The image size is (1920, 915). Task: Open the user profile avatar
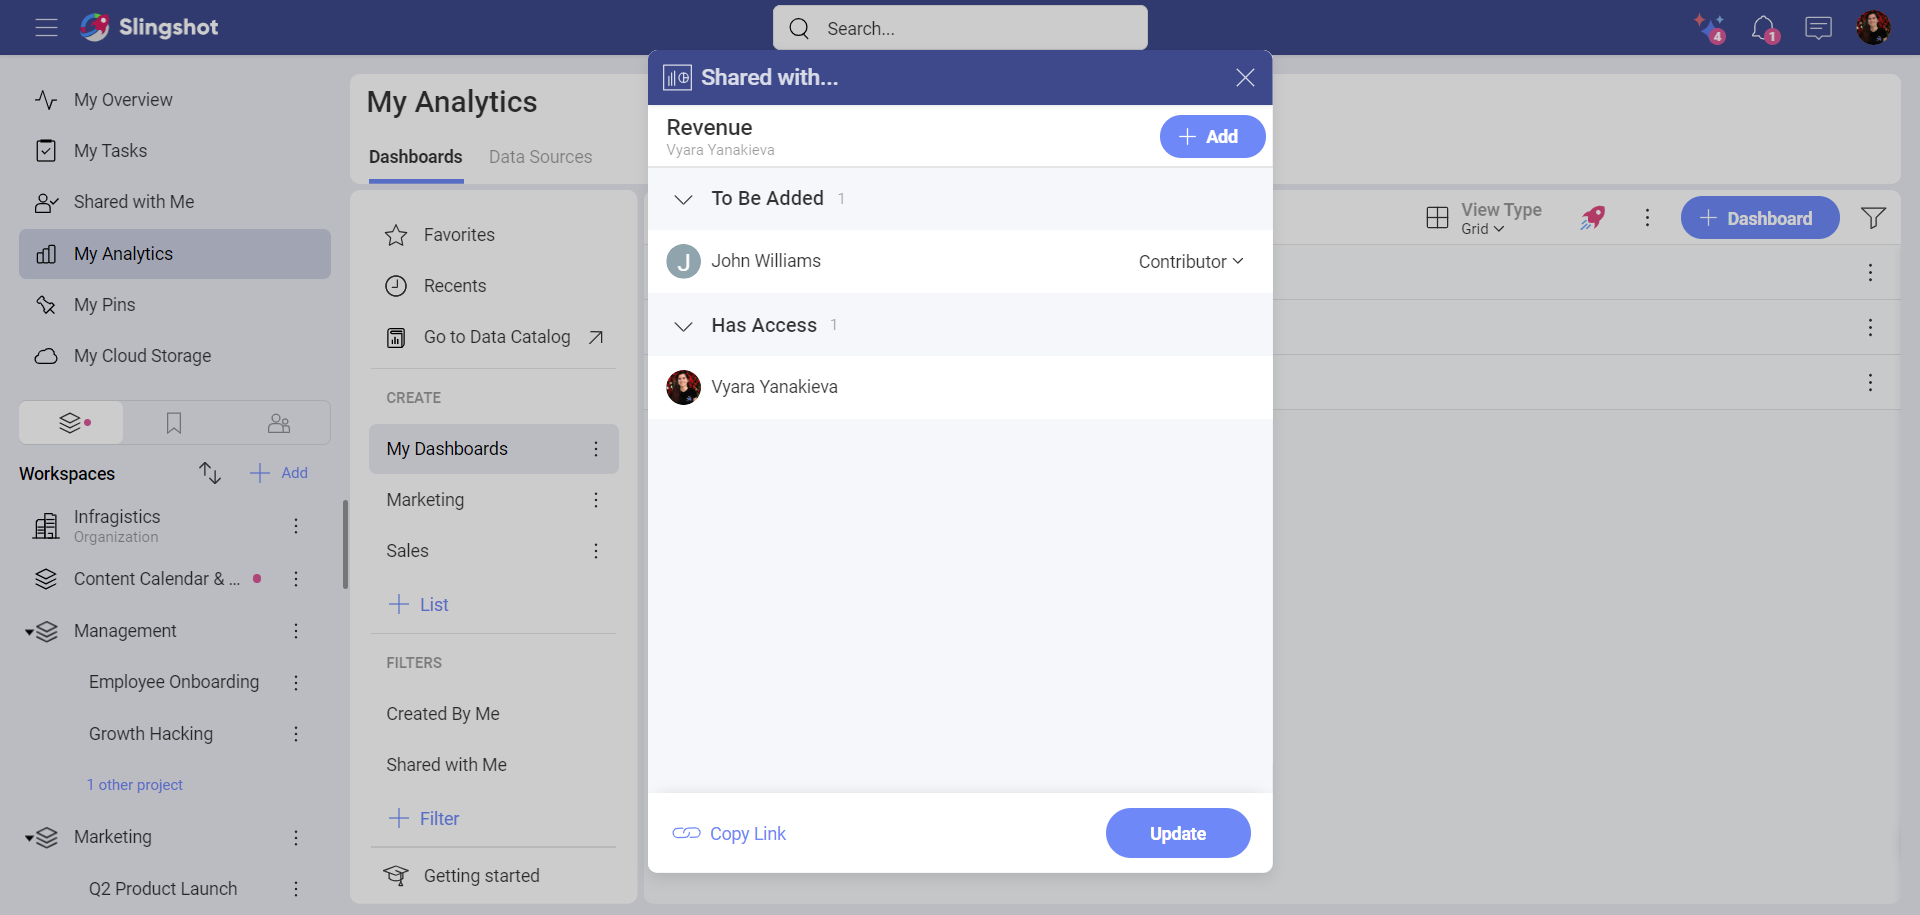coord(1873,28)
